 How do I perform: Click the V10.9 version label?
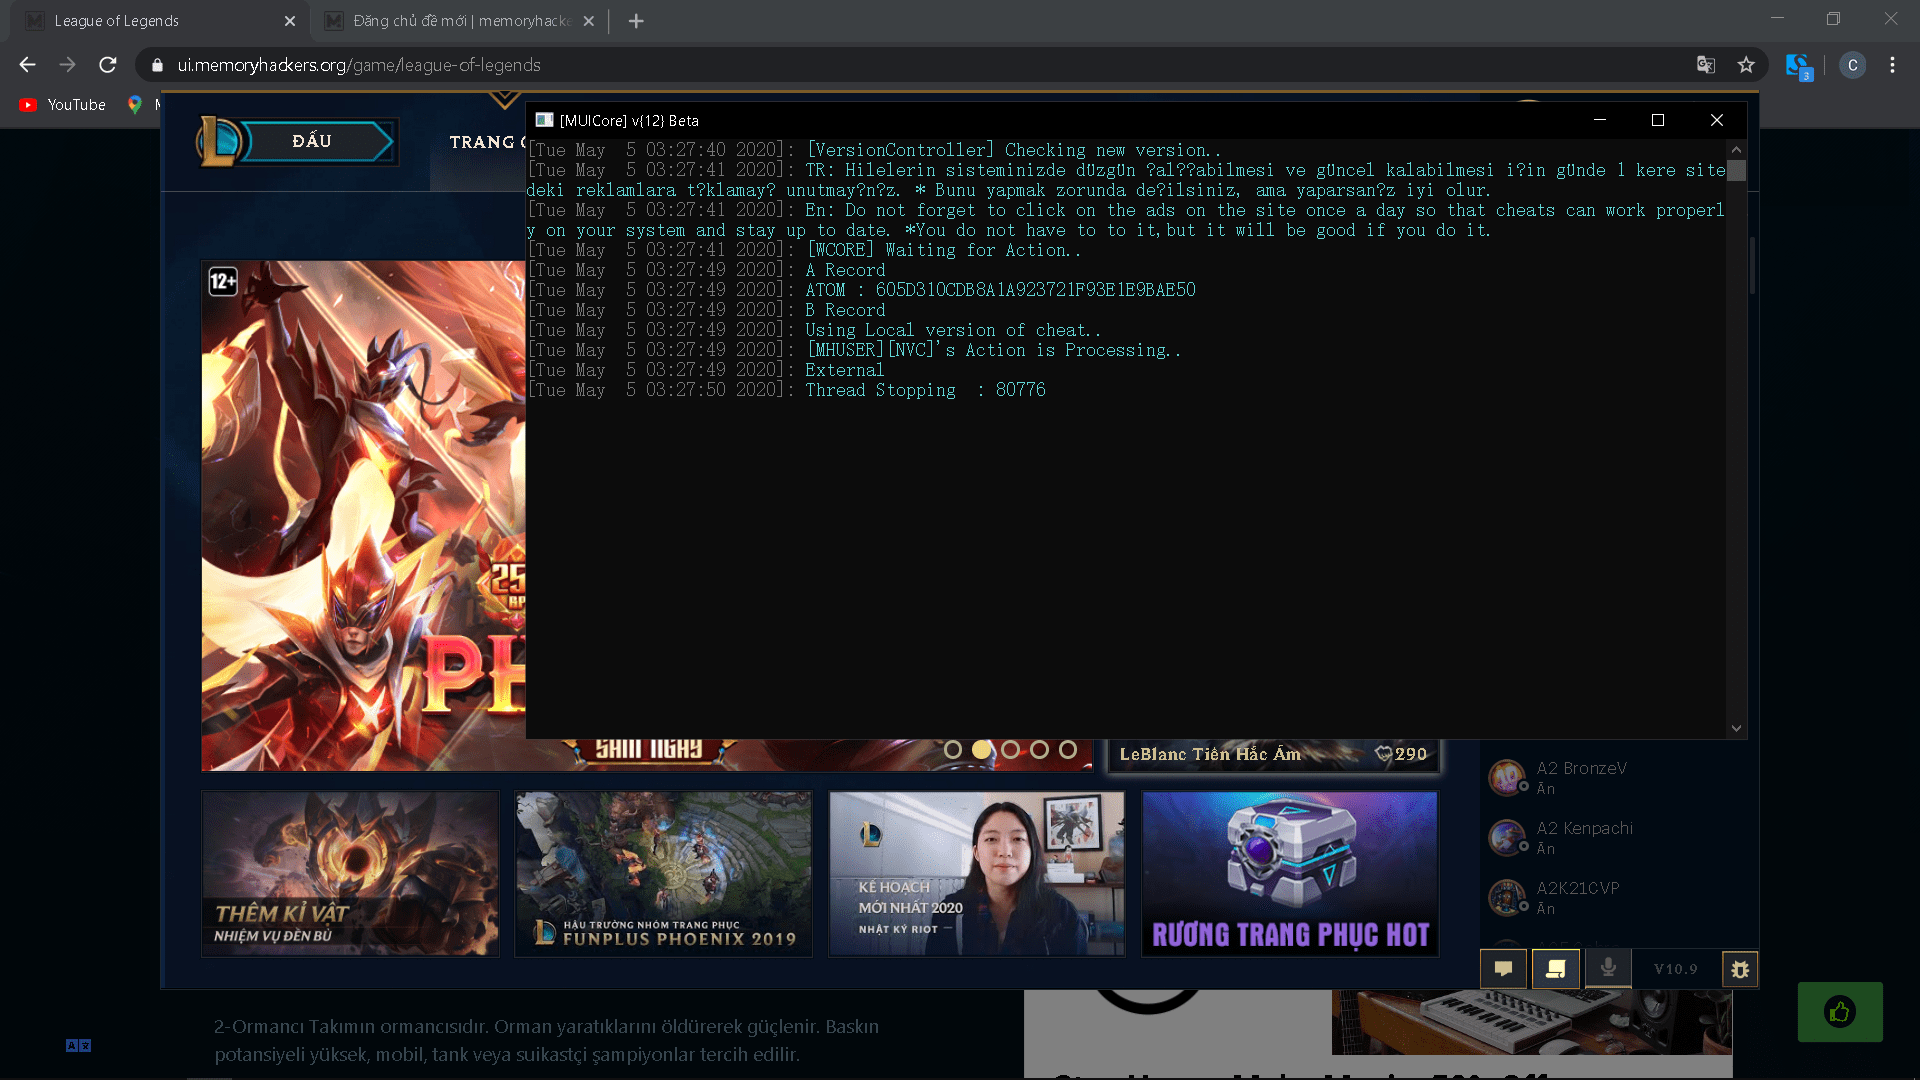(x=1676, y=969)
